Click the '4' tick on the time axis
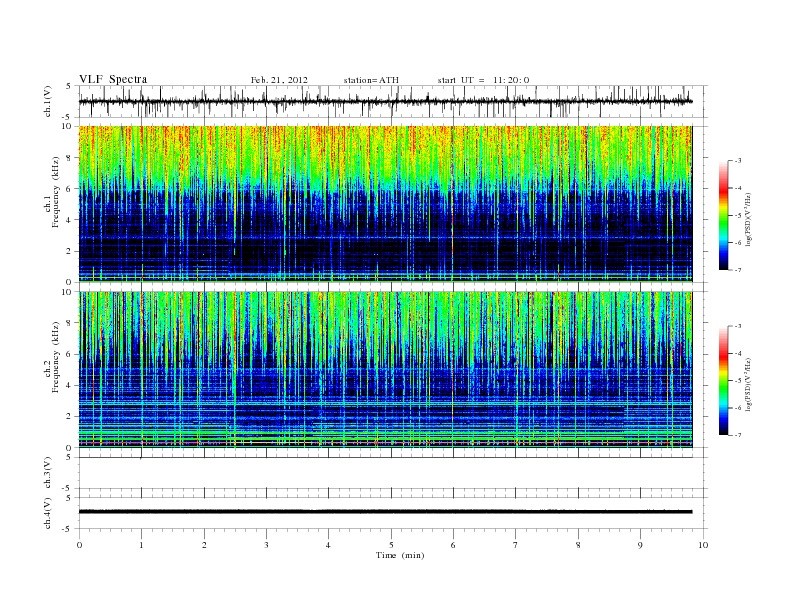Image resolution: width=792 pixels, height=612 pixels. click(328, 545)
